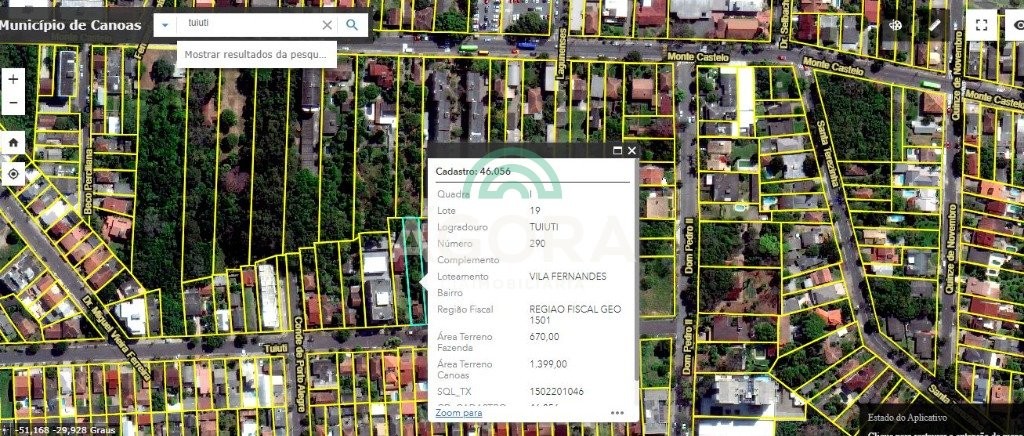1024x436 pixels.
Task: Click the 'Município de Canoas' title
Action: pos(70,25)
